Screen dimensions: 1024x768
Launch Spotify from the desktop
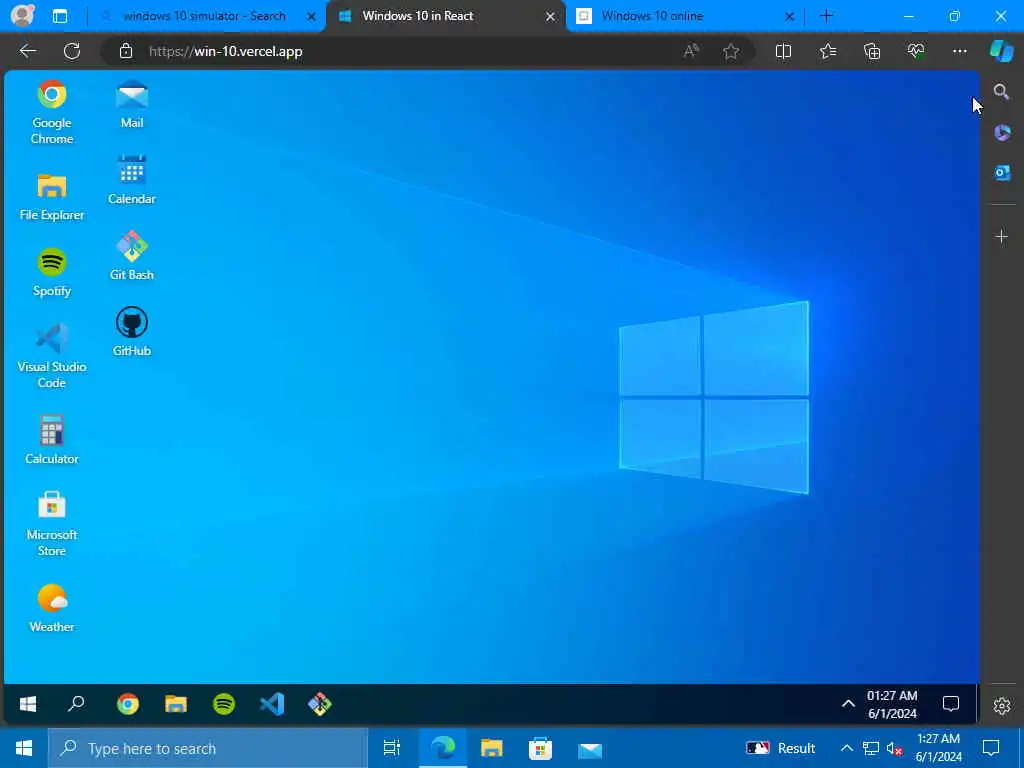(52, 272)
